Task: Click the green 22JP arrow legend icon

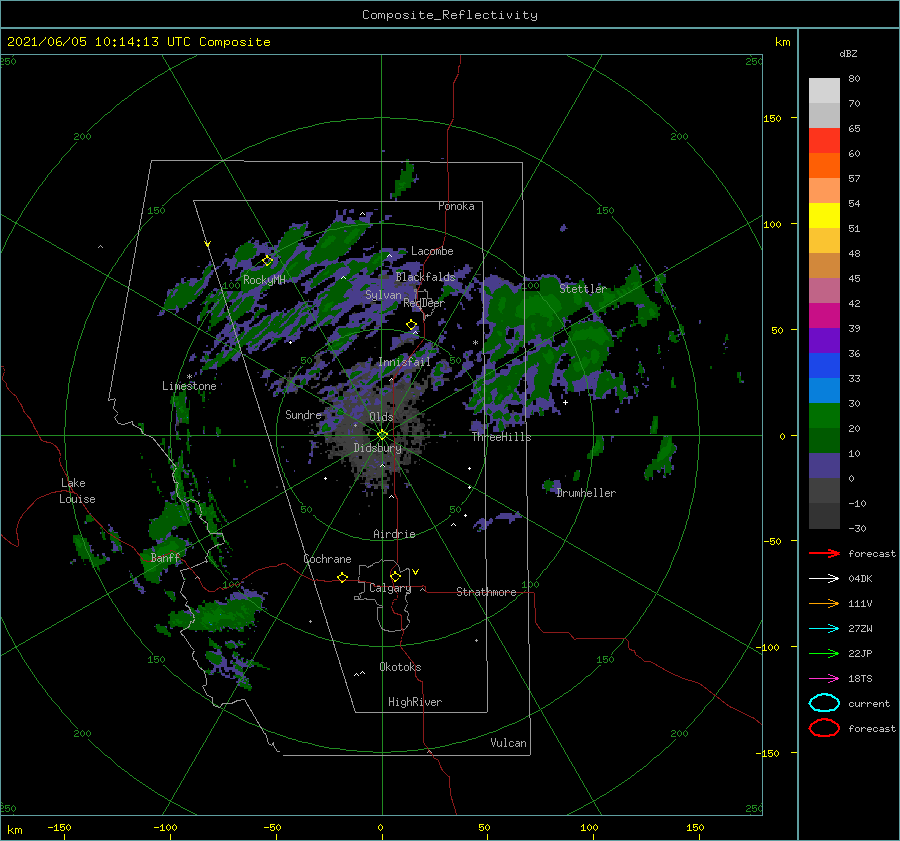Action: 824,653
